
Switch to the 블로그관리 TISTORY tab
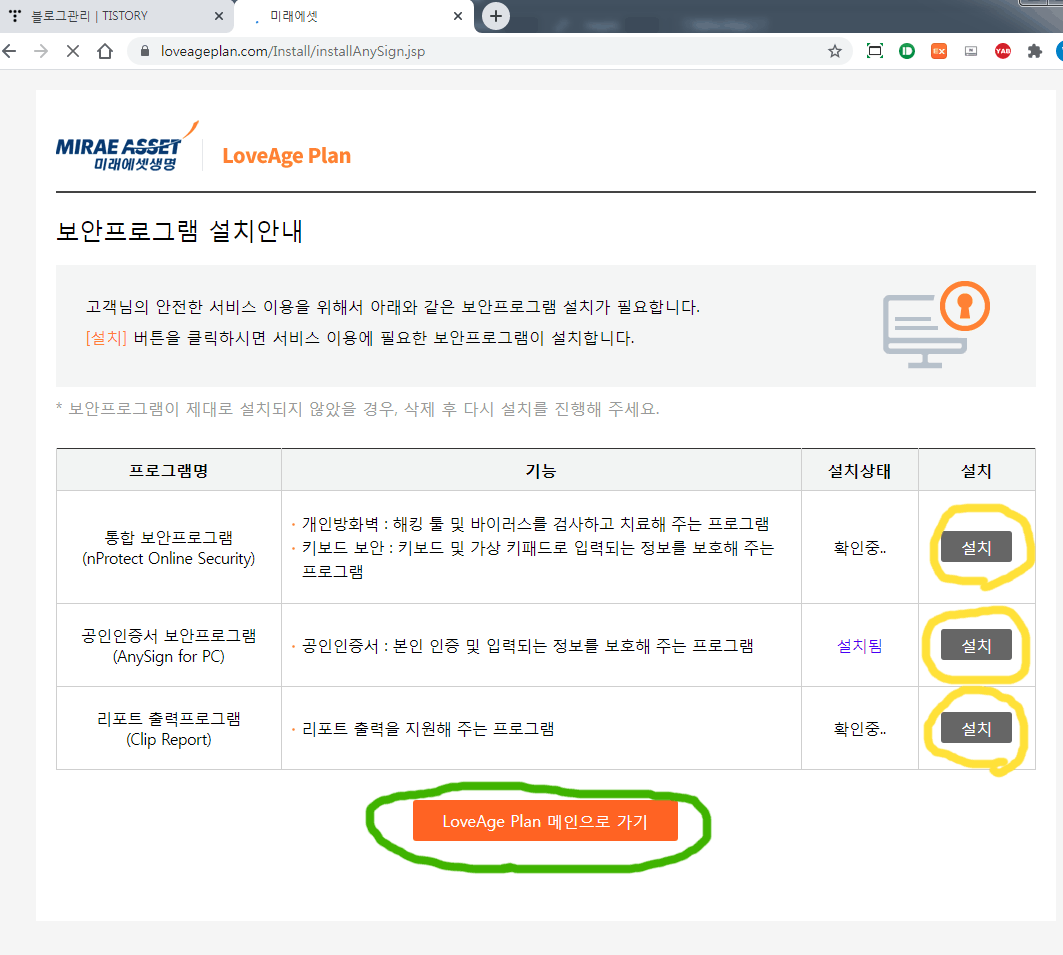click(117, 16)
